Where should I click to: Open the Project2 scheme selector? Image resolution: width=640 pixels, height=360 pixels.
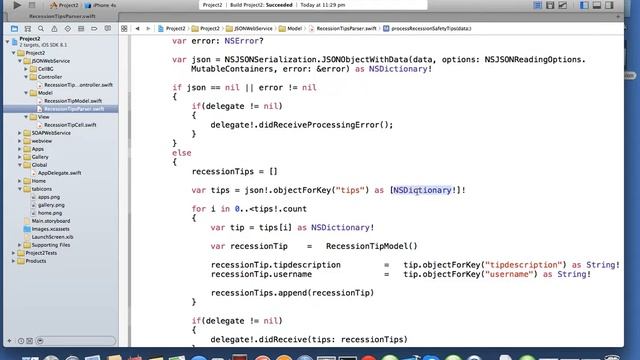tap(64, 5)
